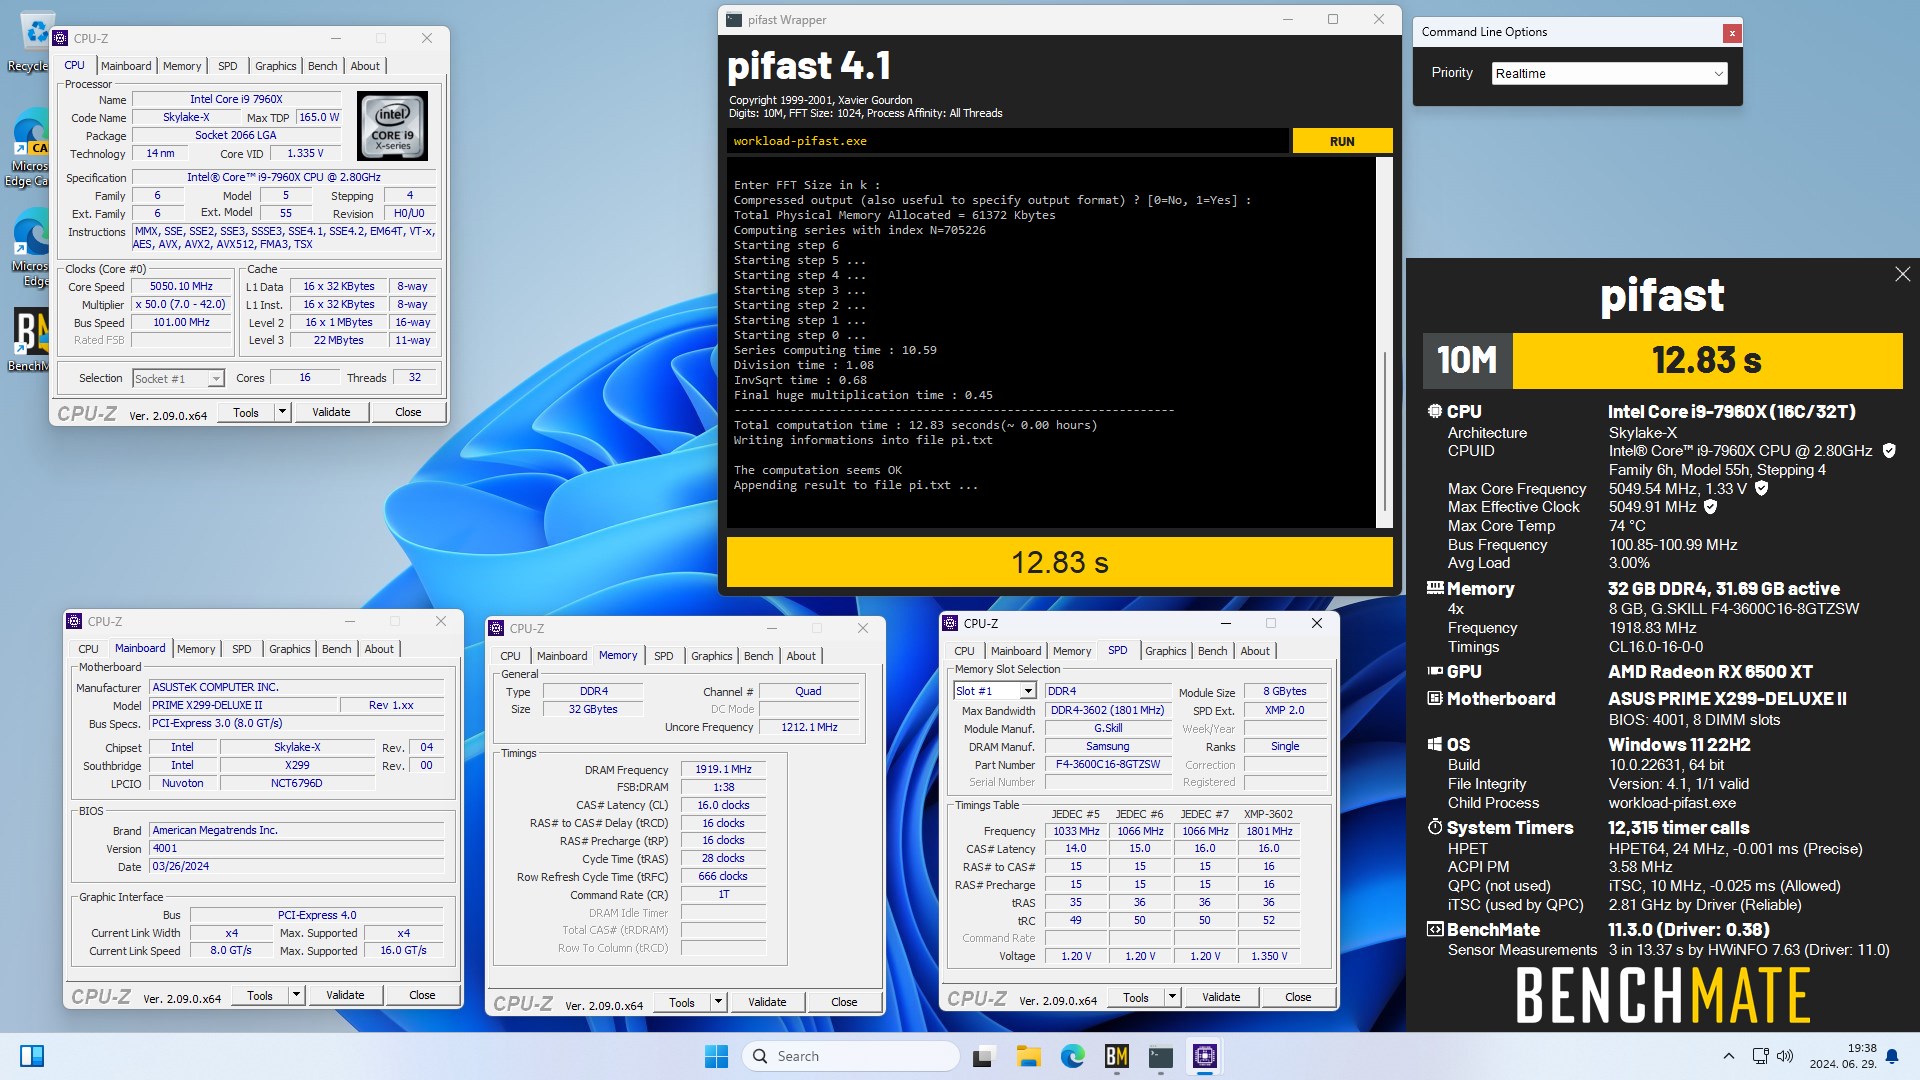
Task: Click yellow 12.83 s result bar in pifast
Action: tap(1059, 562)
